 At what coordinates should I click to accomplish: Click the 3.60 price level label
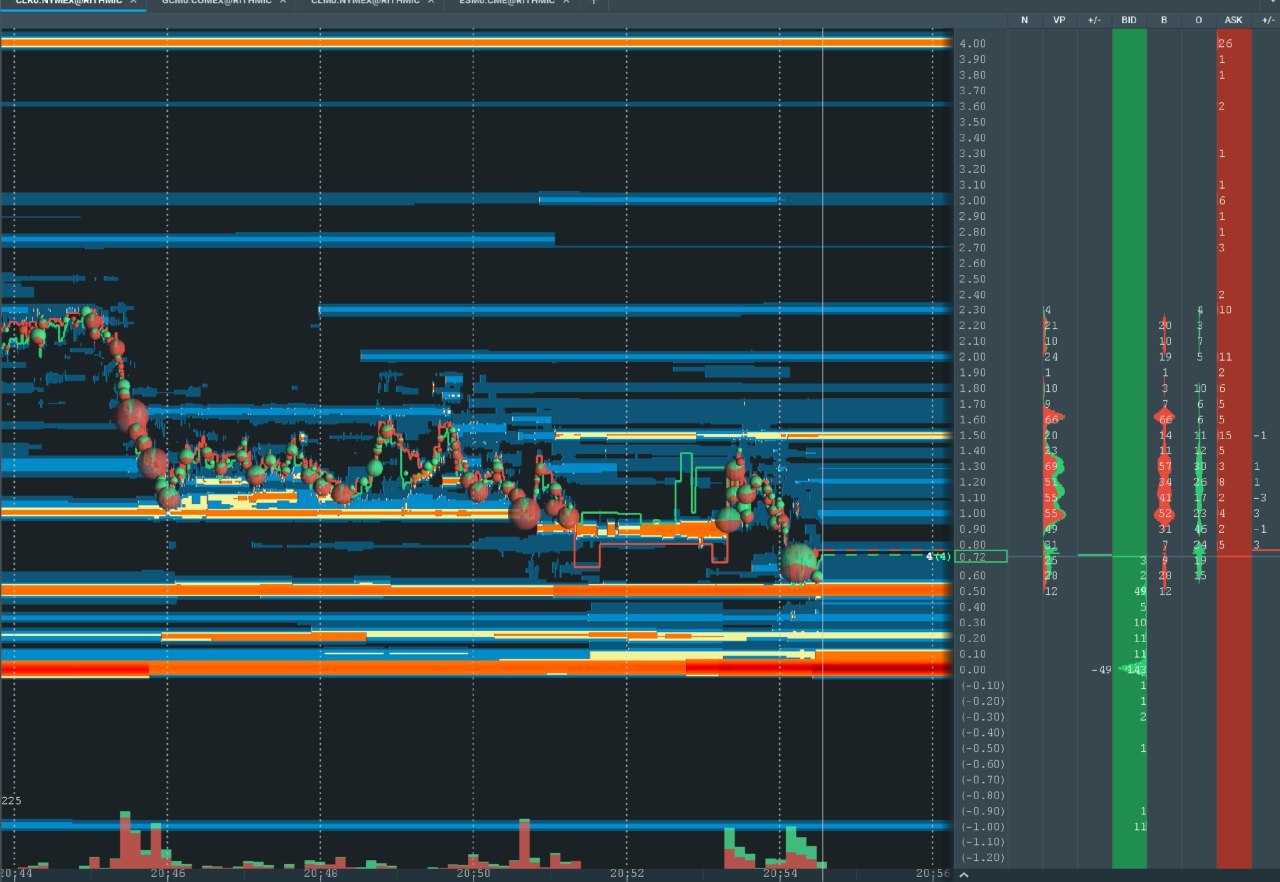click(972, 106)
